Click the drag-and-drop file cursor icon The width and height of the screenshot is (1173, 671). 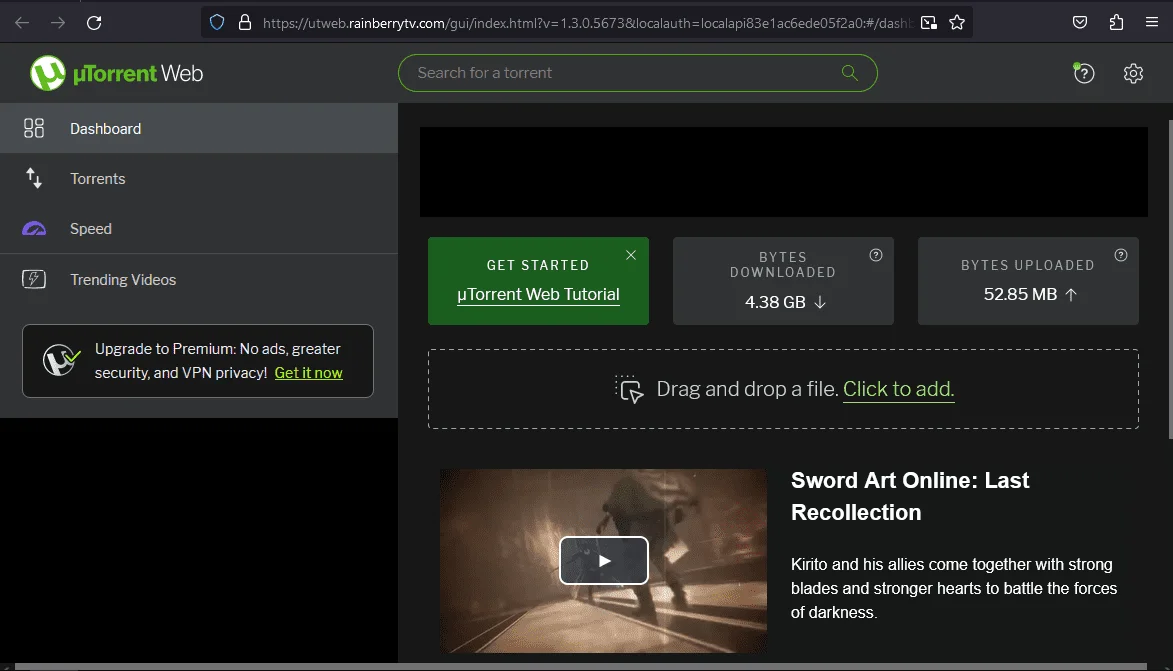(629, 389)
